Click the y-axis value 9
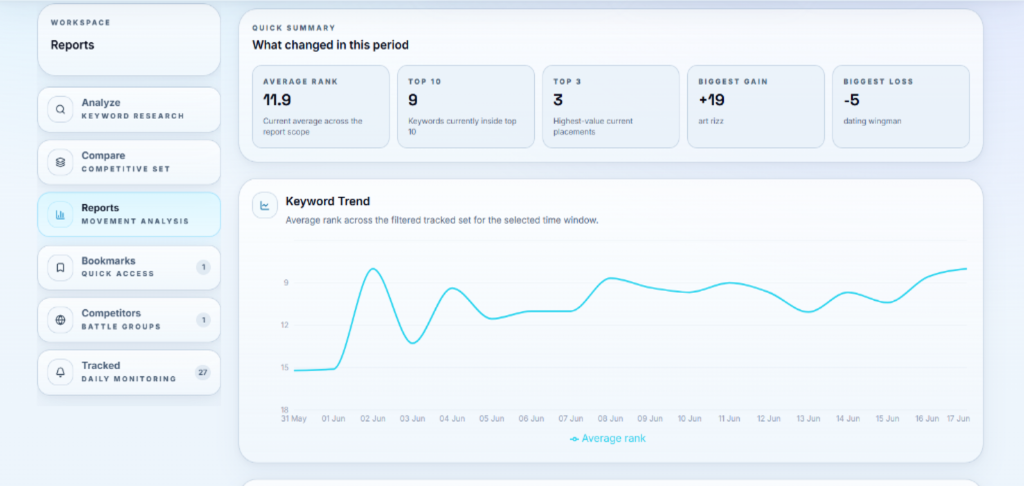The image size is (1024, 486). 286,283
